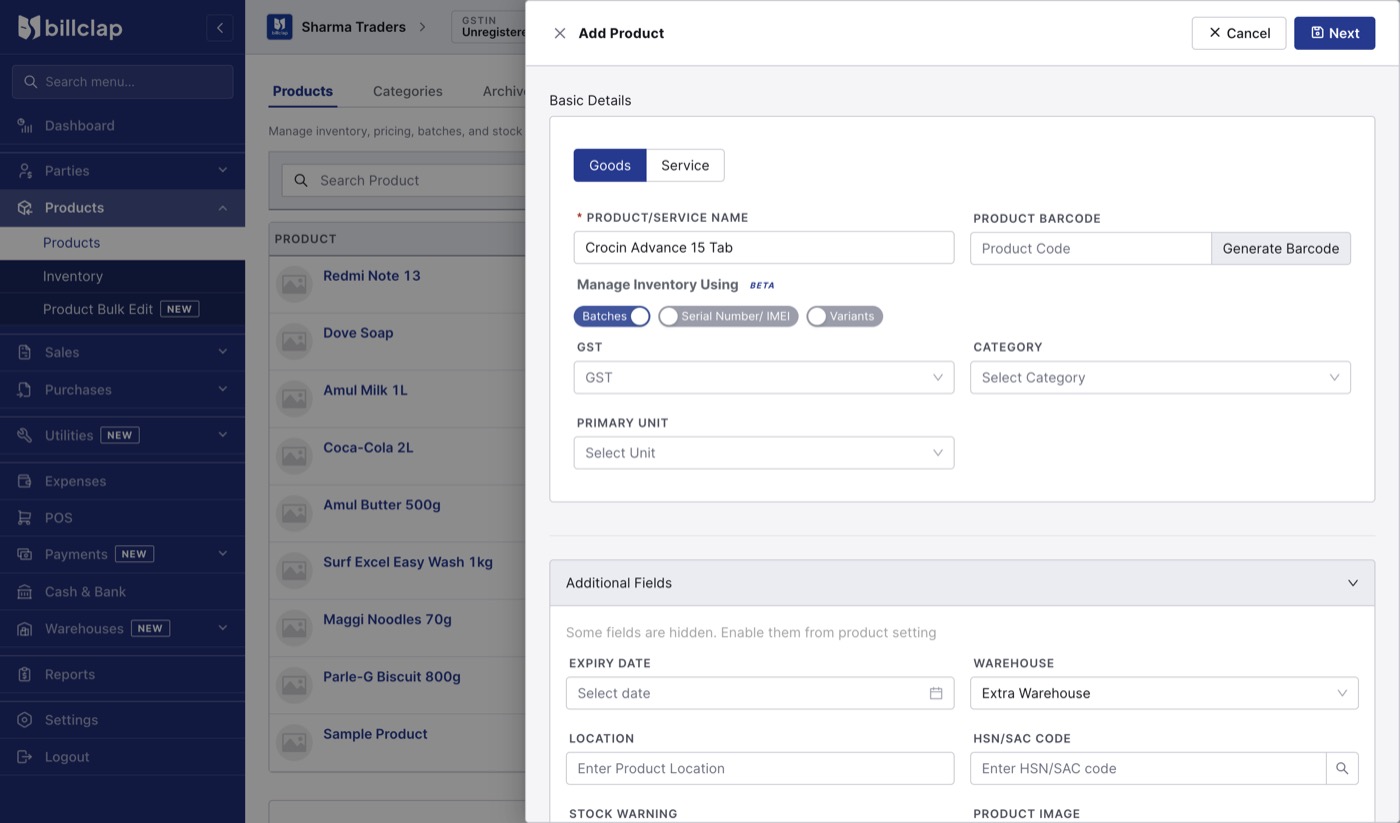Expand the Parties sidebar menu
Image resolution: width=1400 pixels, height=823 pixels.
click(x=122, y=171)
